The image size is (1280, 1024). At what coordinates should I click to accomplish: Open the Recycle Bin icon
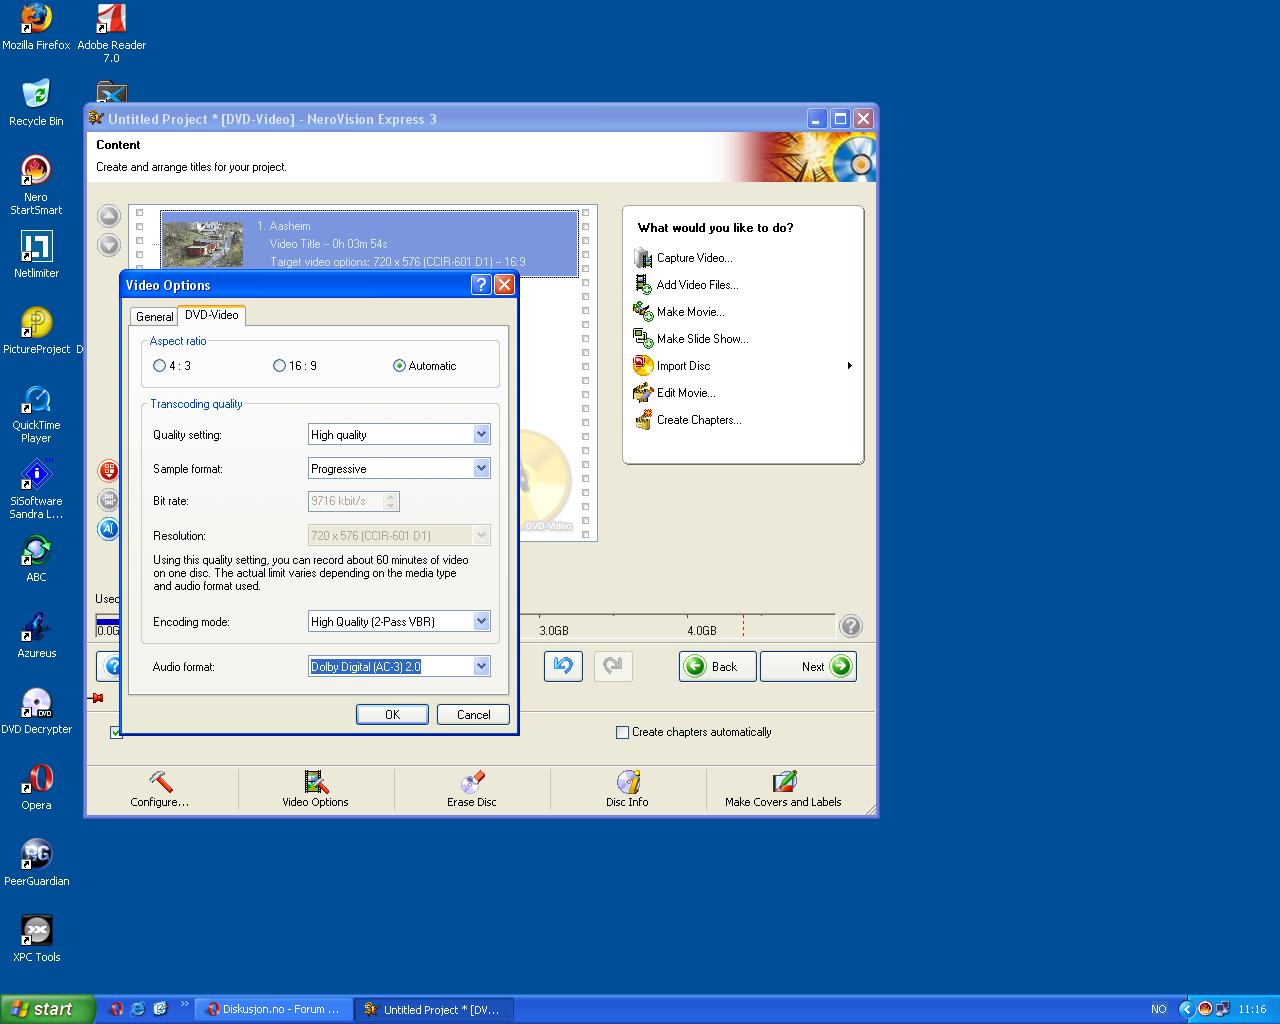(x=36, y=103)
